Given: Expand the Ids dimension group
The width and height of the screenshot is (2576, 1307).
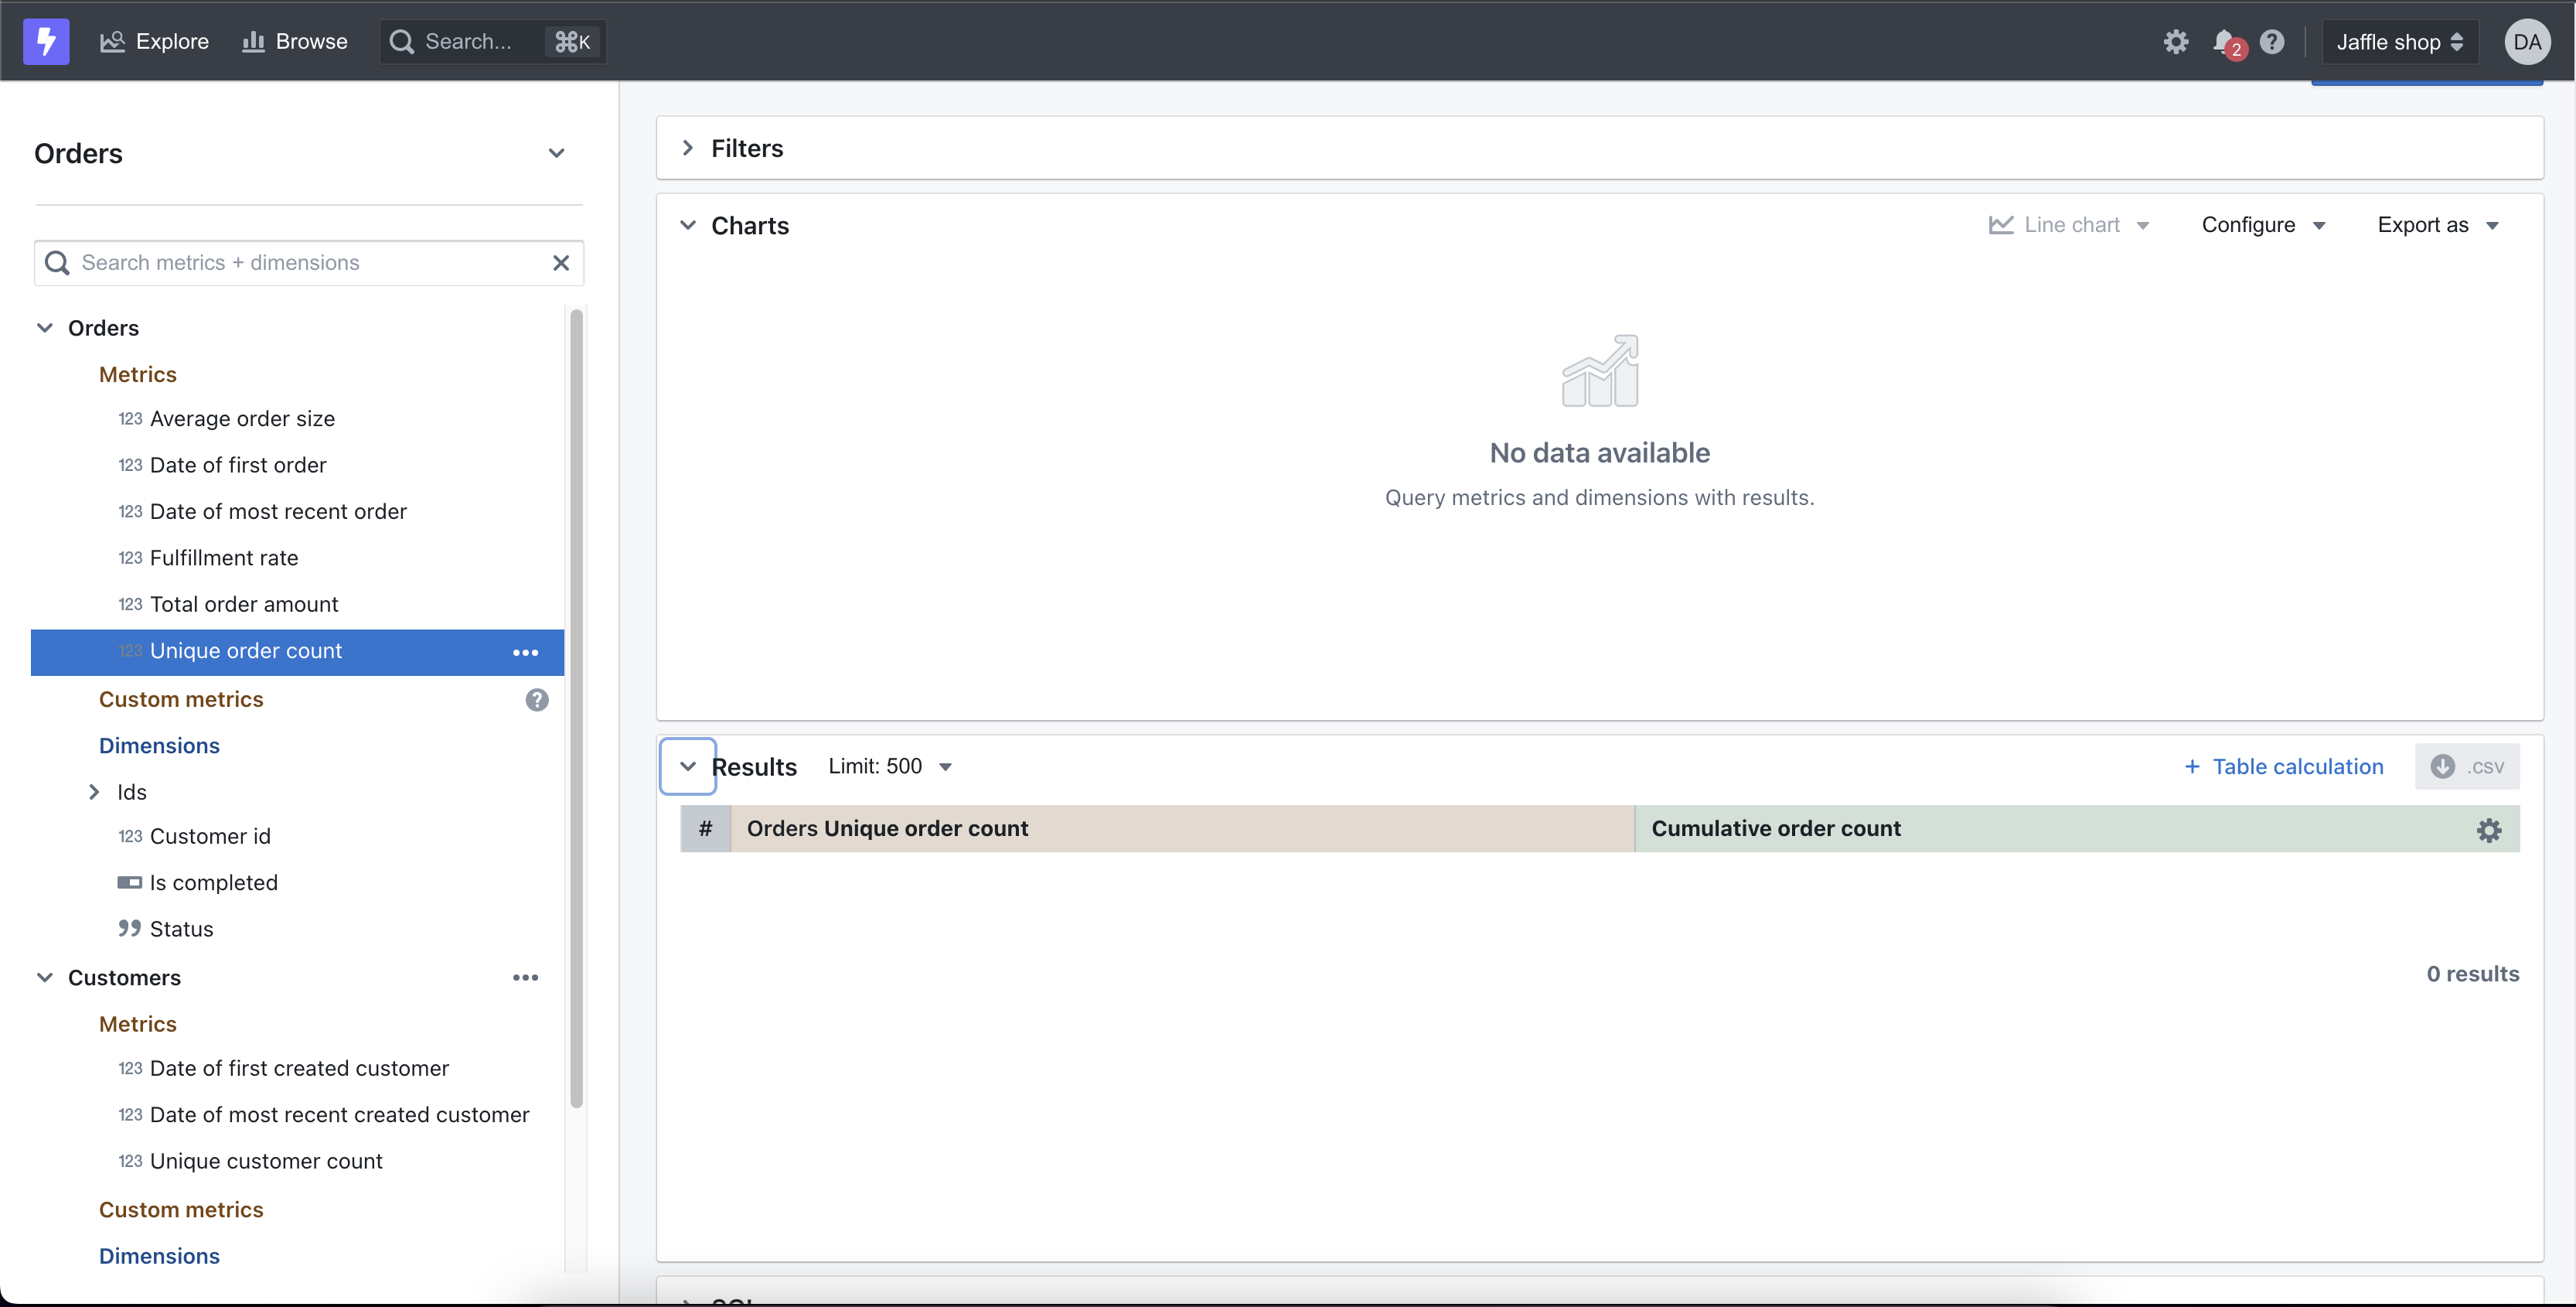Looking at the screenshot, I should click(x=94, y=792).
